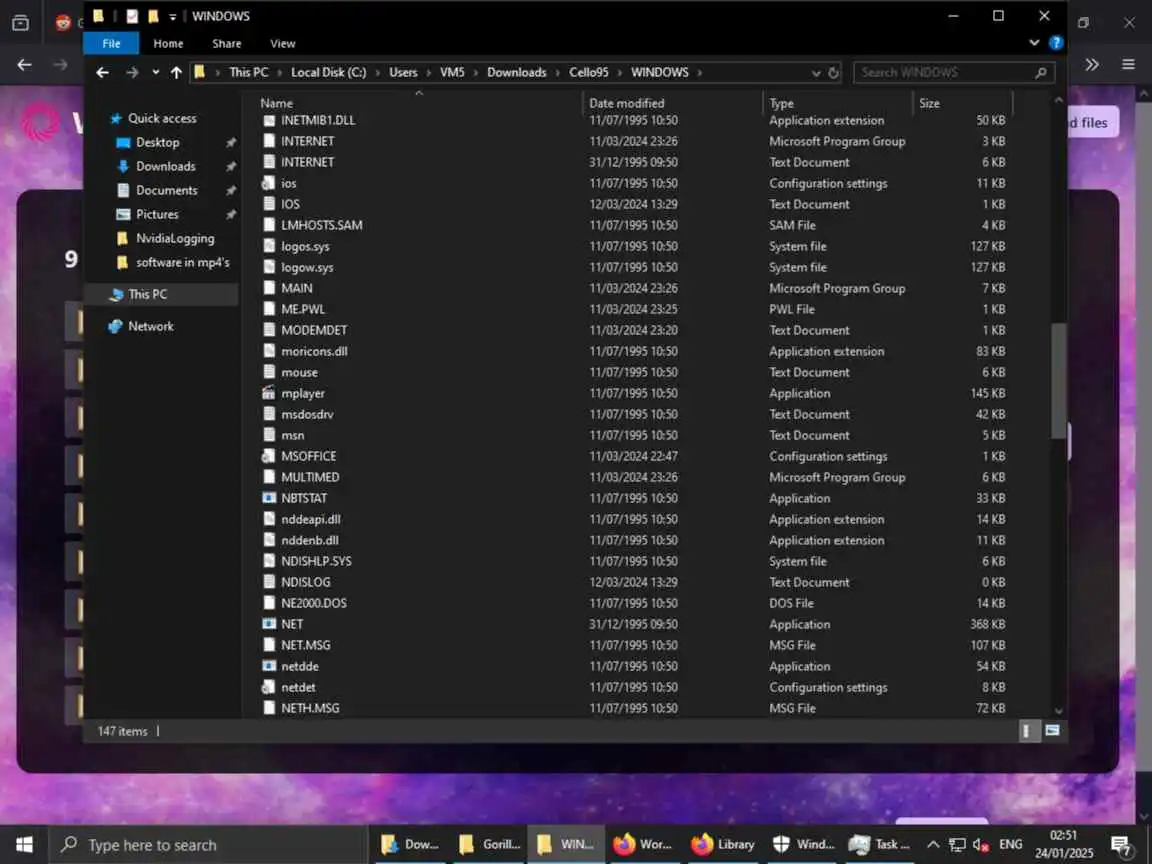Select Network in navigation pane

point(151,326)
